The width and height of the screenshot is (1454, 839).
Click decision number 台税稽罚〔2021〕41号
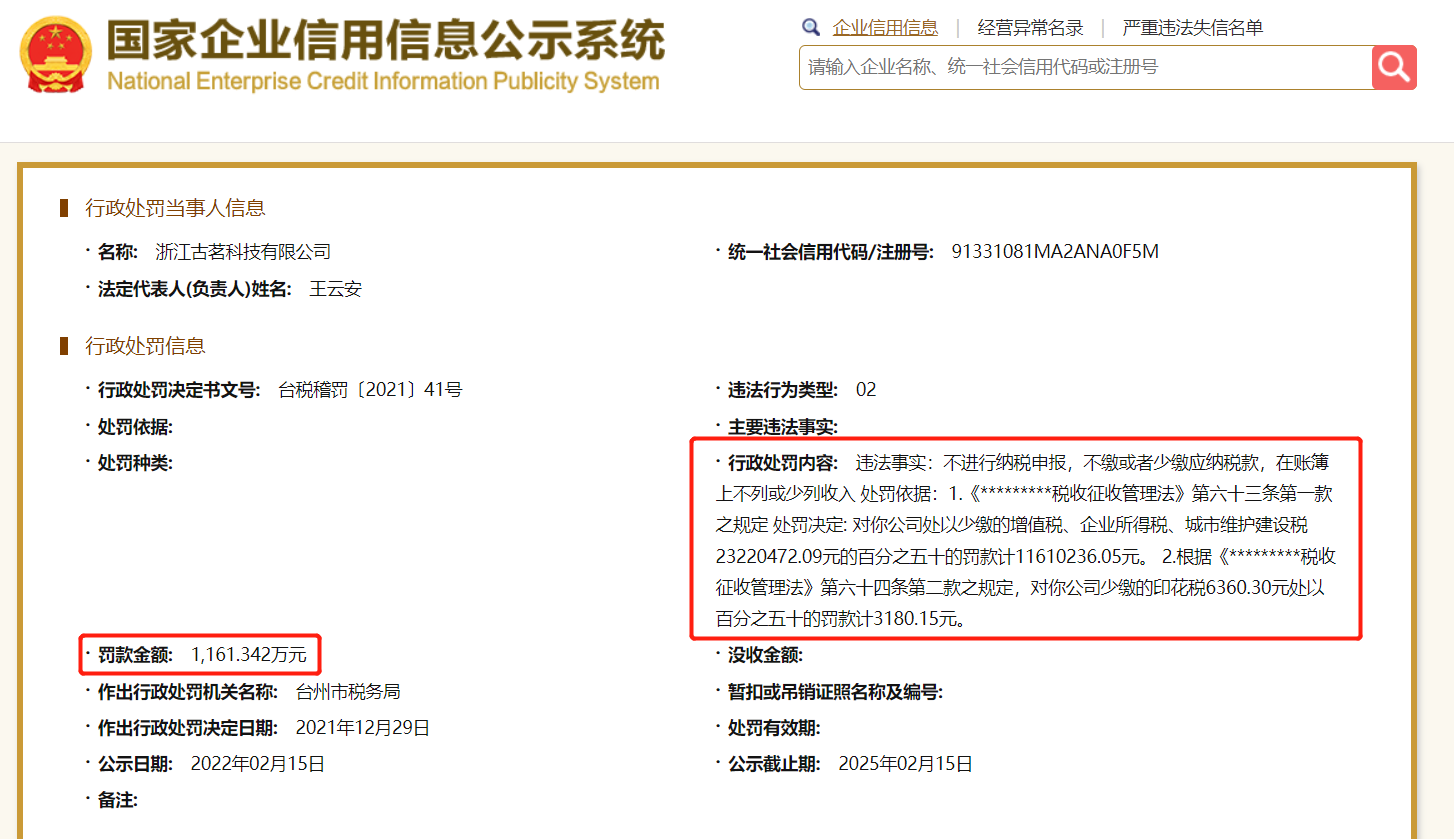pos(370,390)
